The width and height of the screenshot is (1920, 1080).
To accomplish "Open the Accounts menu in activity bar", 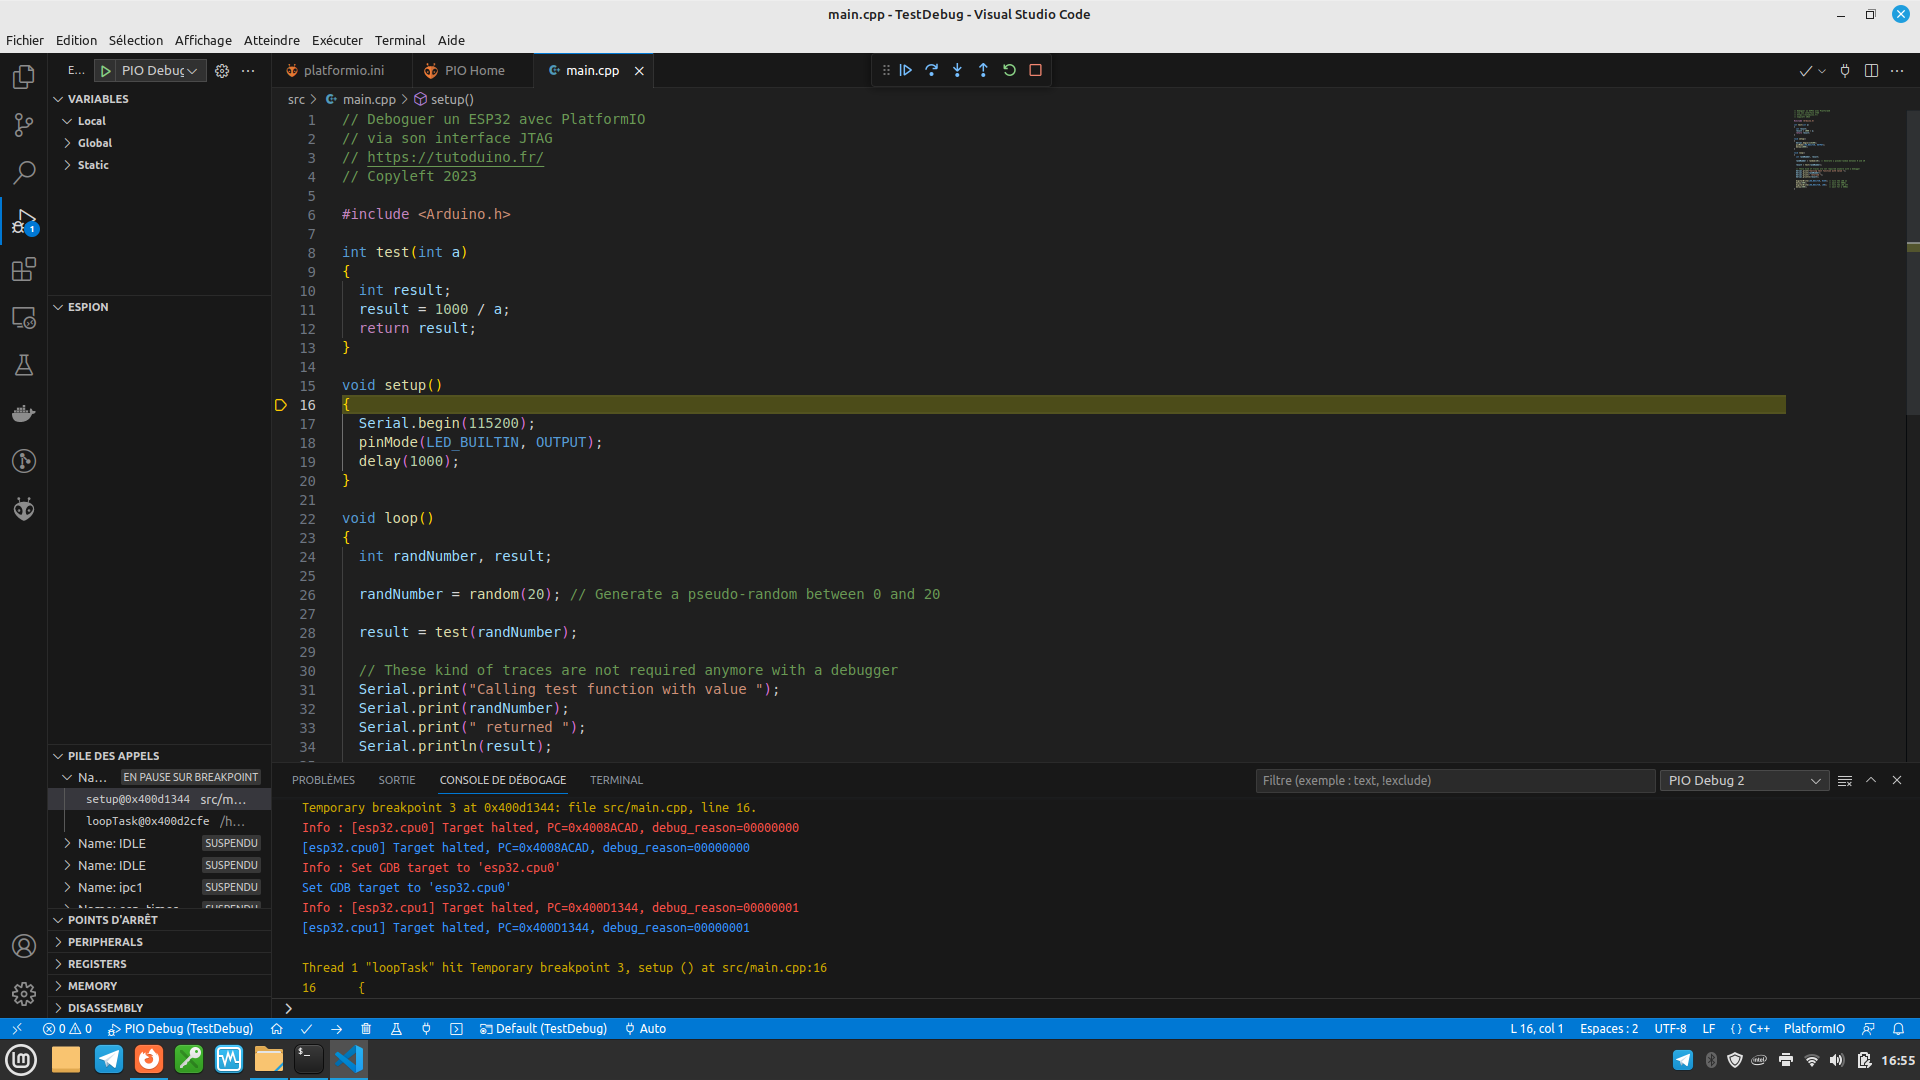I will pyautogui.click(x=24, y=946).
